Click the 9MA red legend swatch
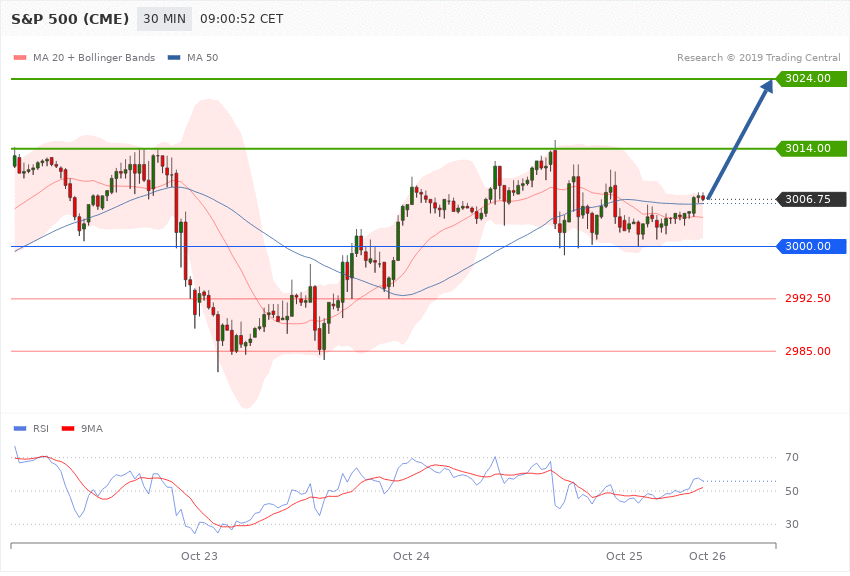The height and width of the screenshot is (576, 850). point(68,429)
